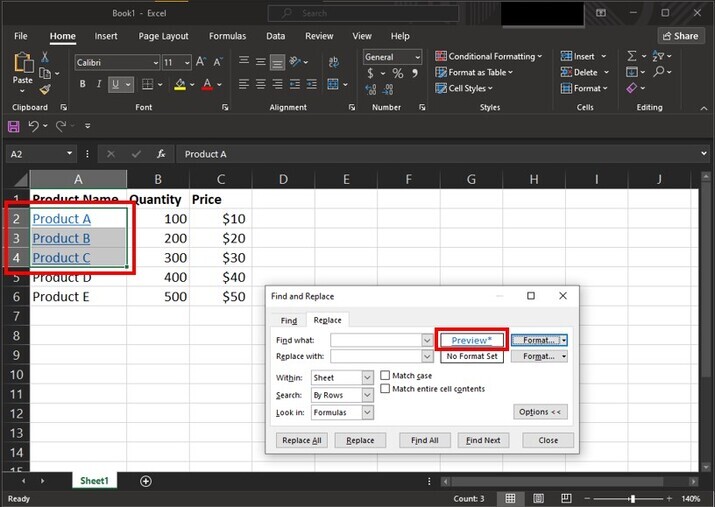Check Match entire cell contents

(385, 389)
